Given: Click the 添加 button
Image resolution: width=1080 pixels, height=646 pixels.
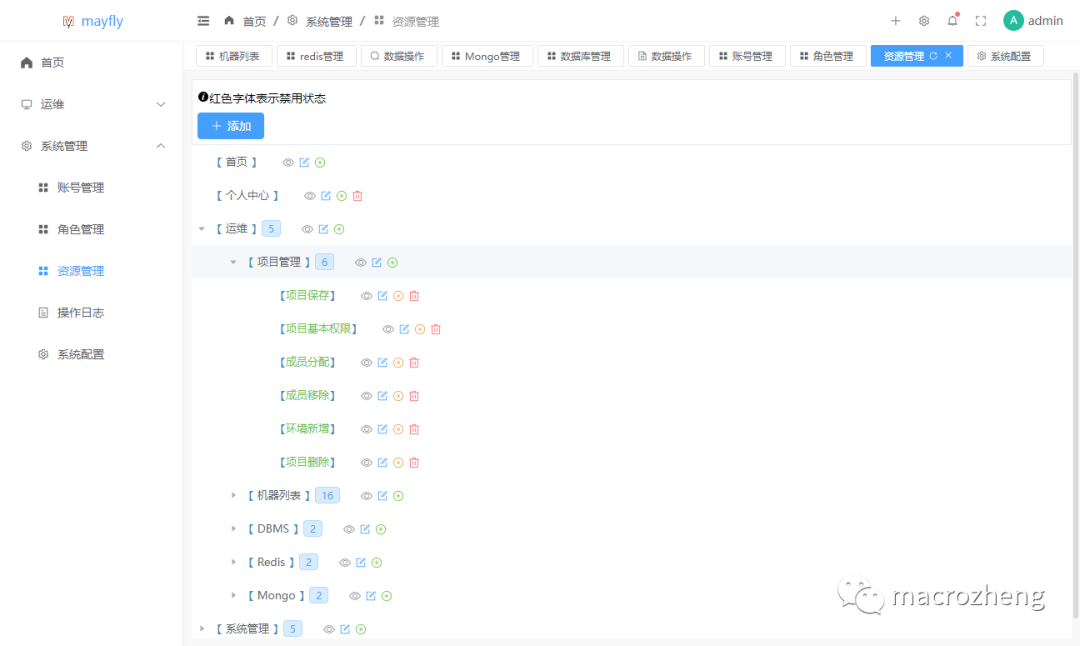Looking at the screenshot, I should (x=231, y=125).
